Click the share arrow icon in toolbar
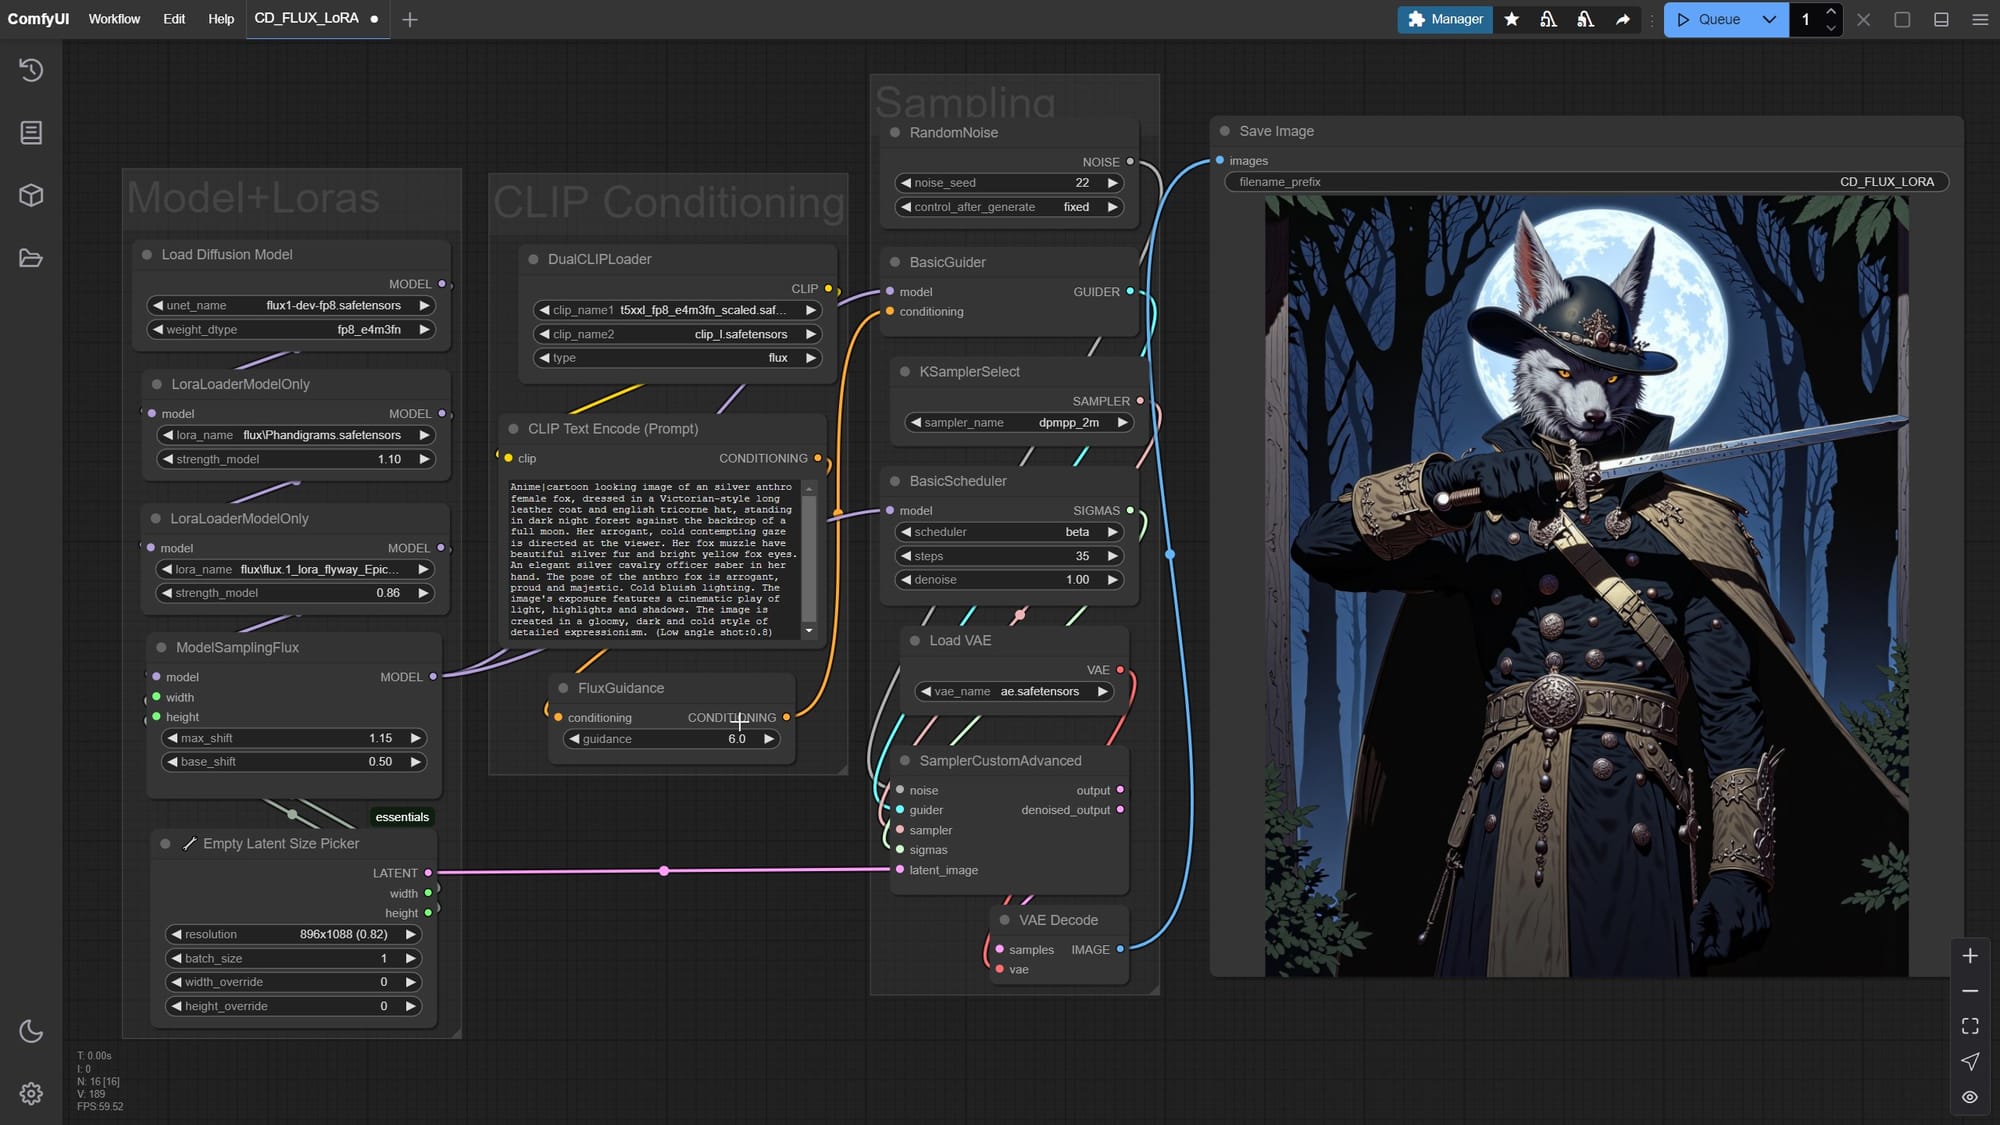 pyautogui.click(x=1622, y=19)
